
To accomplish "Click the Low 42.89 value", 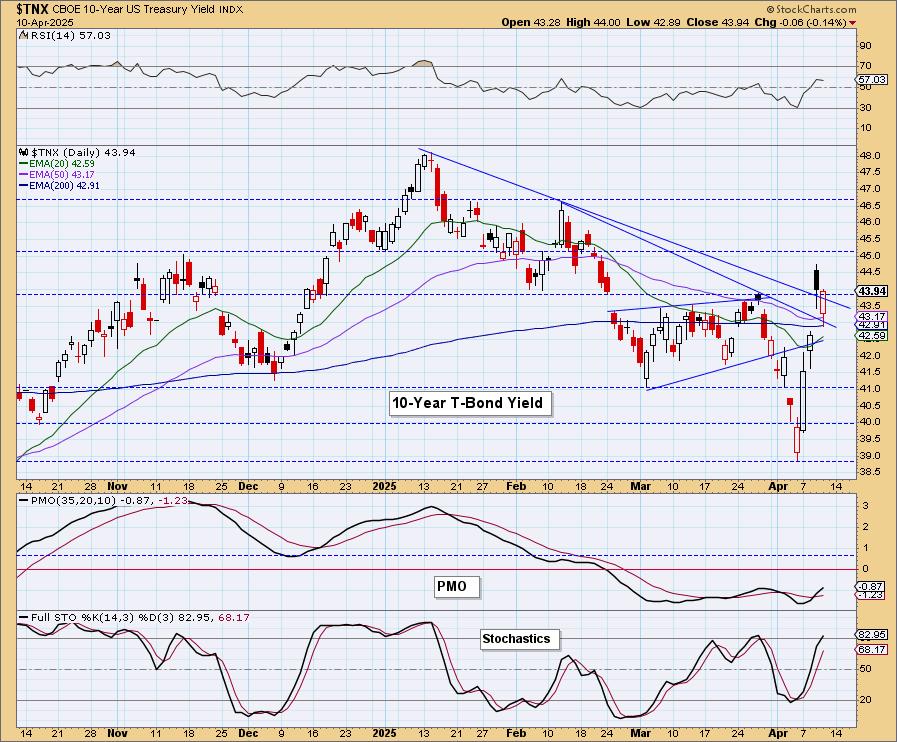I will click(x=653, y=22).
